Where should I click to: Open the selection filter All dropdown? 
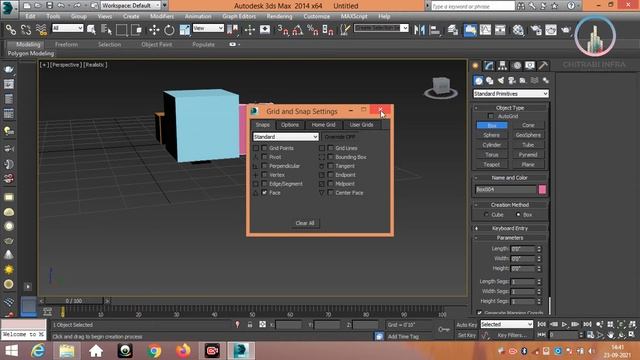point(68,28)
